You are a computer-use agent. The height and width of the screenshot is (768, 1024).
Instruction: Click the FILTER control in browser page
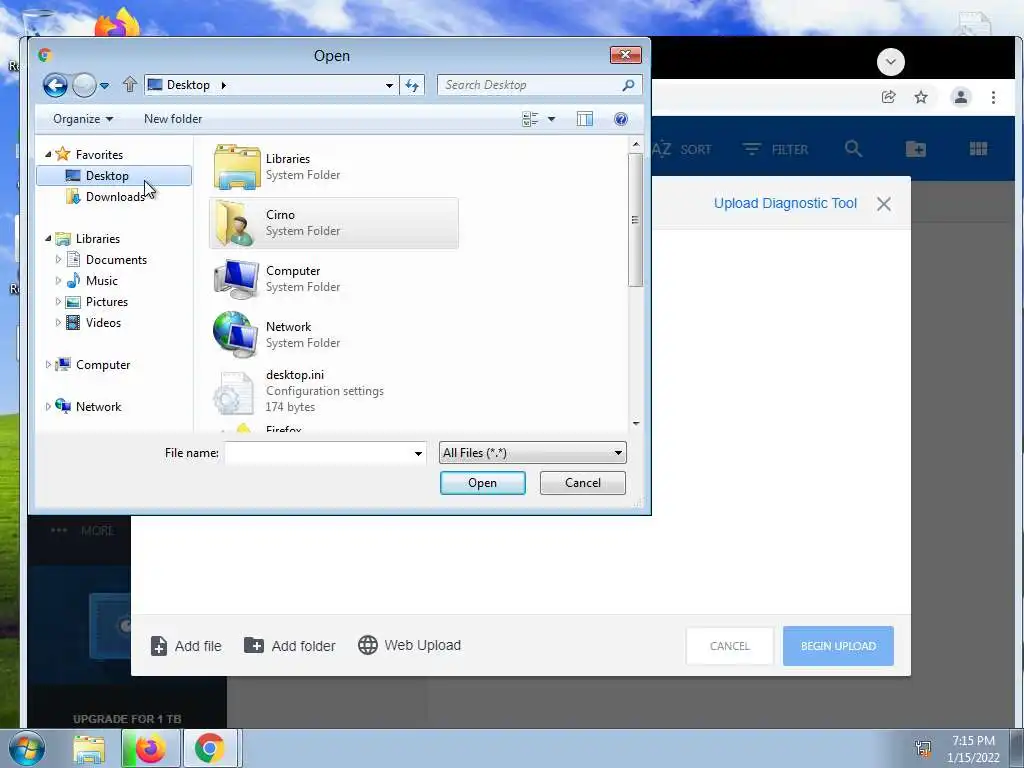775,150
